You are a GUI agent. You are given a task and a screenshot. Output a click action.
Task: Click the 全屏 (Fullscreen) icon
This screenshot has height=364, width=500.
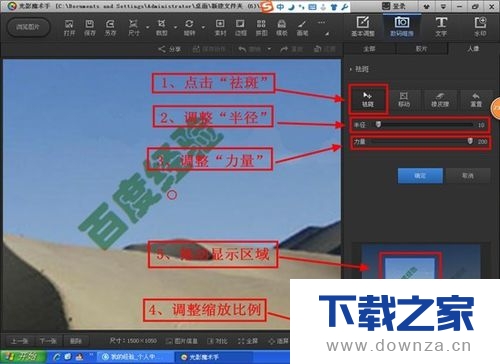[x=248, y=341]
